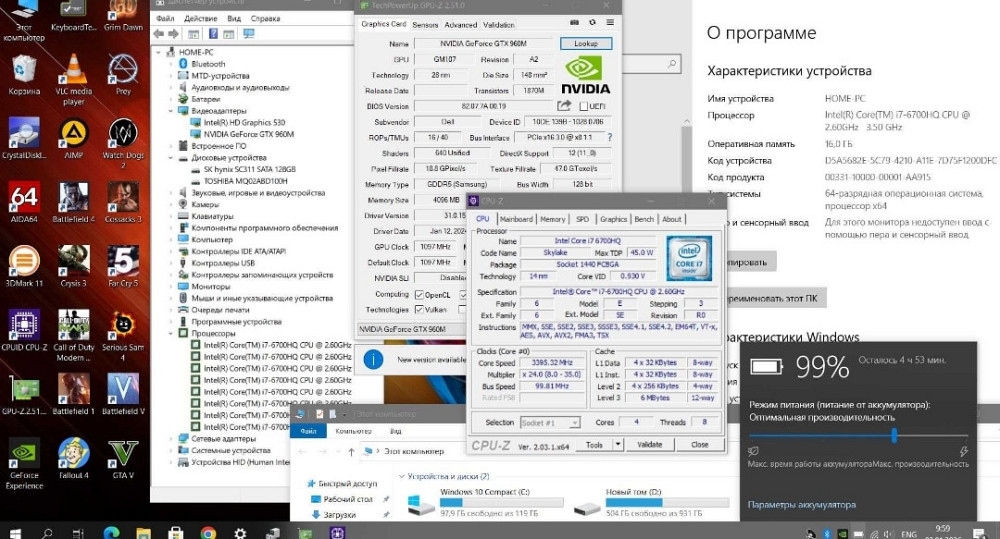Screen dimensions: 1000x539
Task: Open the CrystalDiskInfo desktop icon
Action: pyautogui.click(x=24, y=138)
